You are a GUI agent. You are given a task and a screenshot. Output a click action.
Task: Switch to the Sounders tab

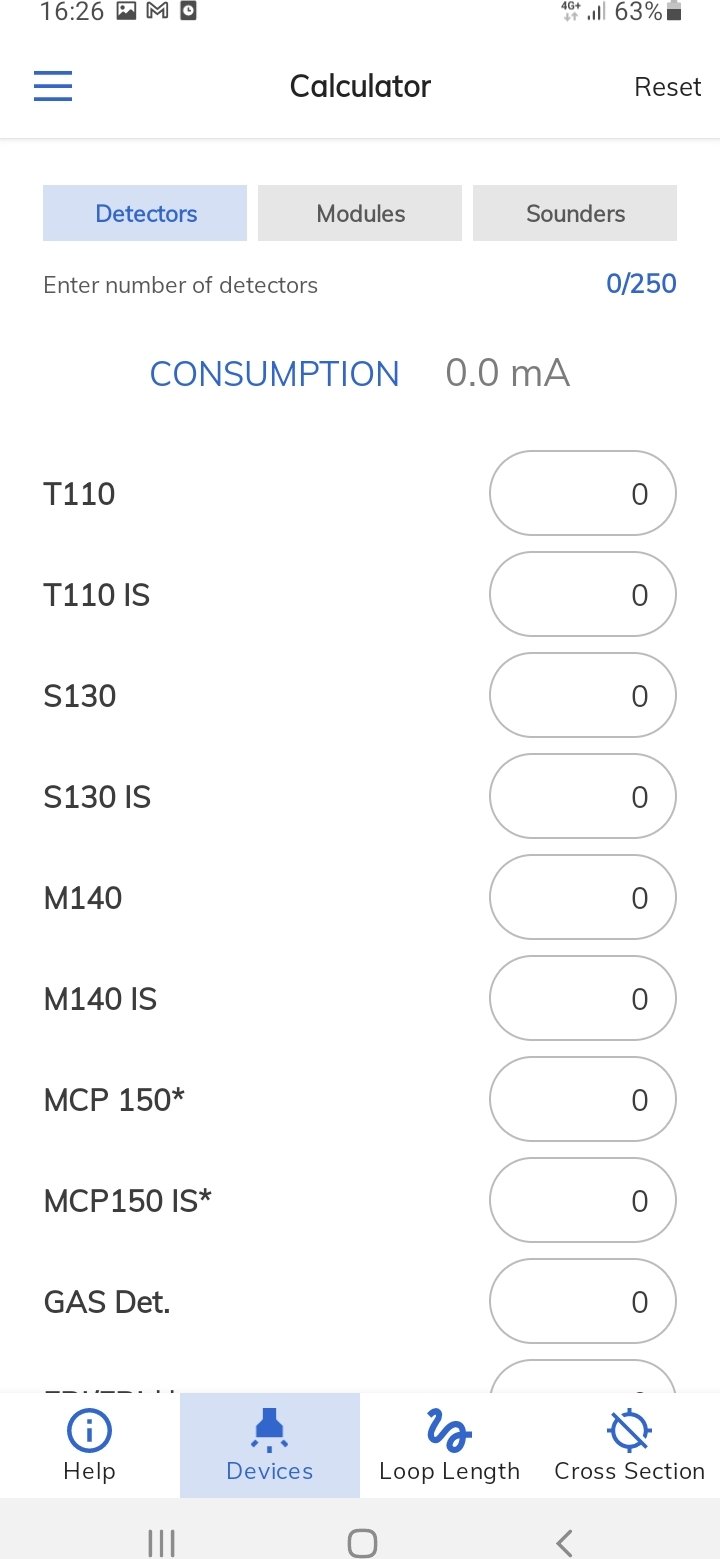(x=575, y=213)
